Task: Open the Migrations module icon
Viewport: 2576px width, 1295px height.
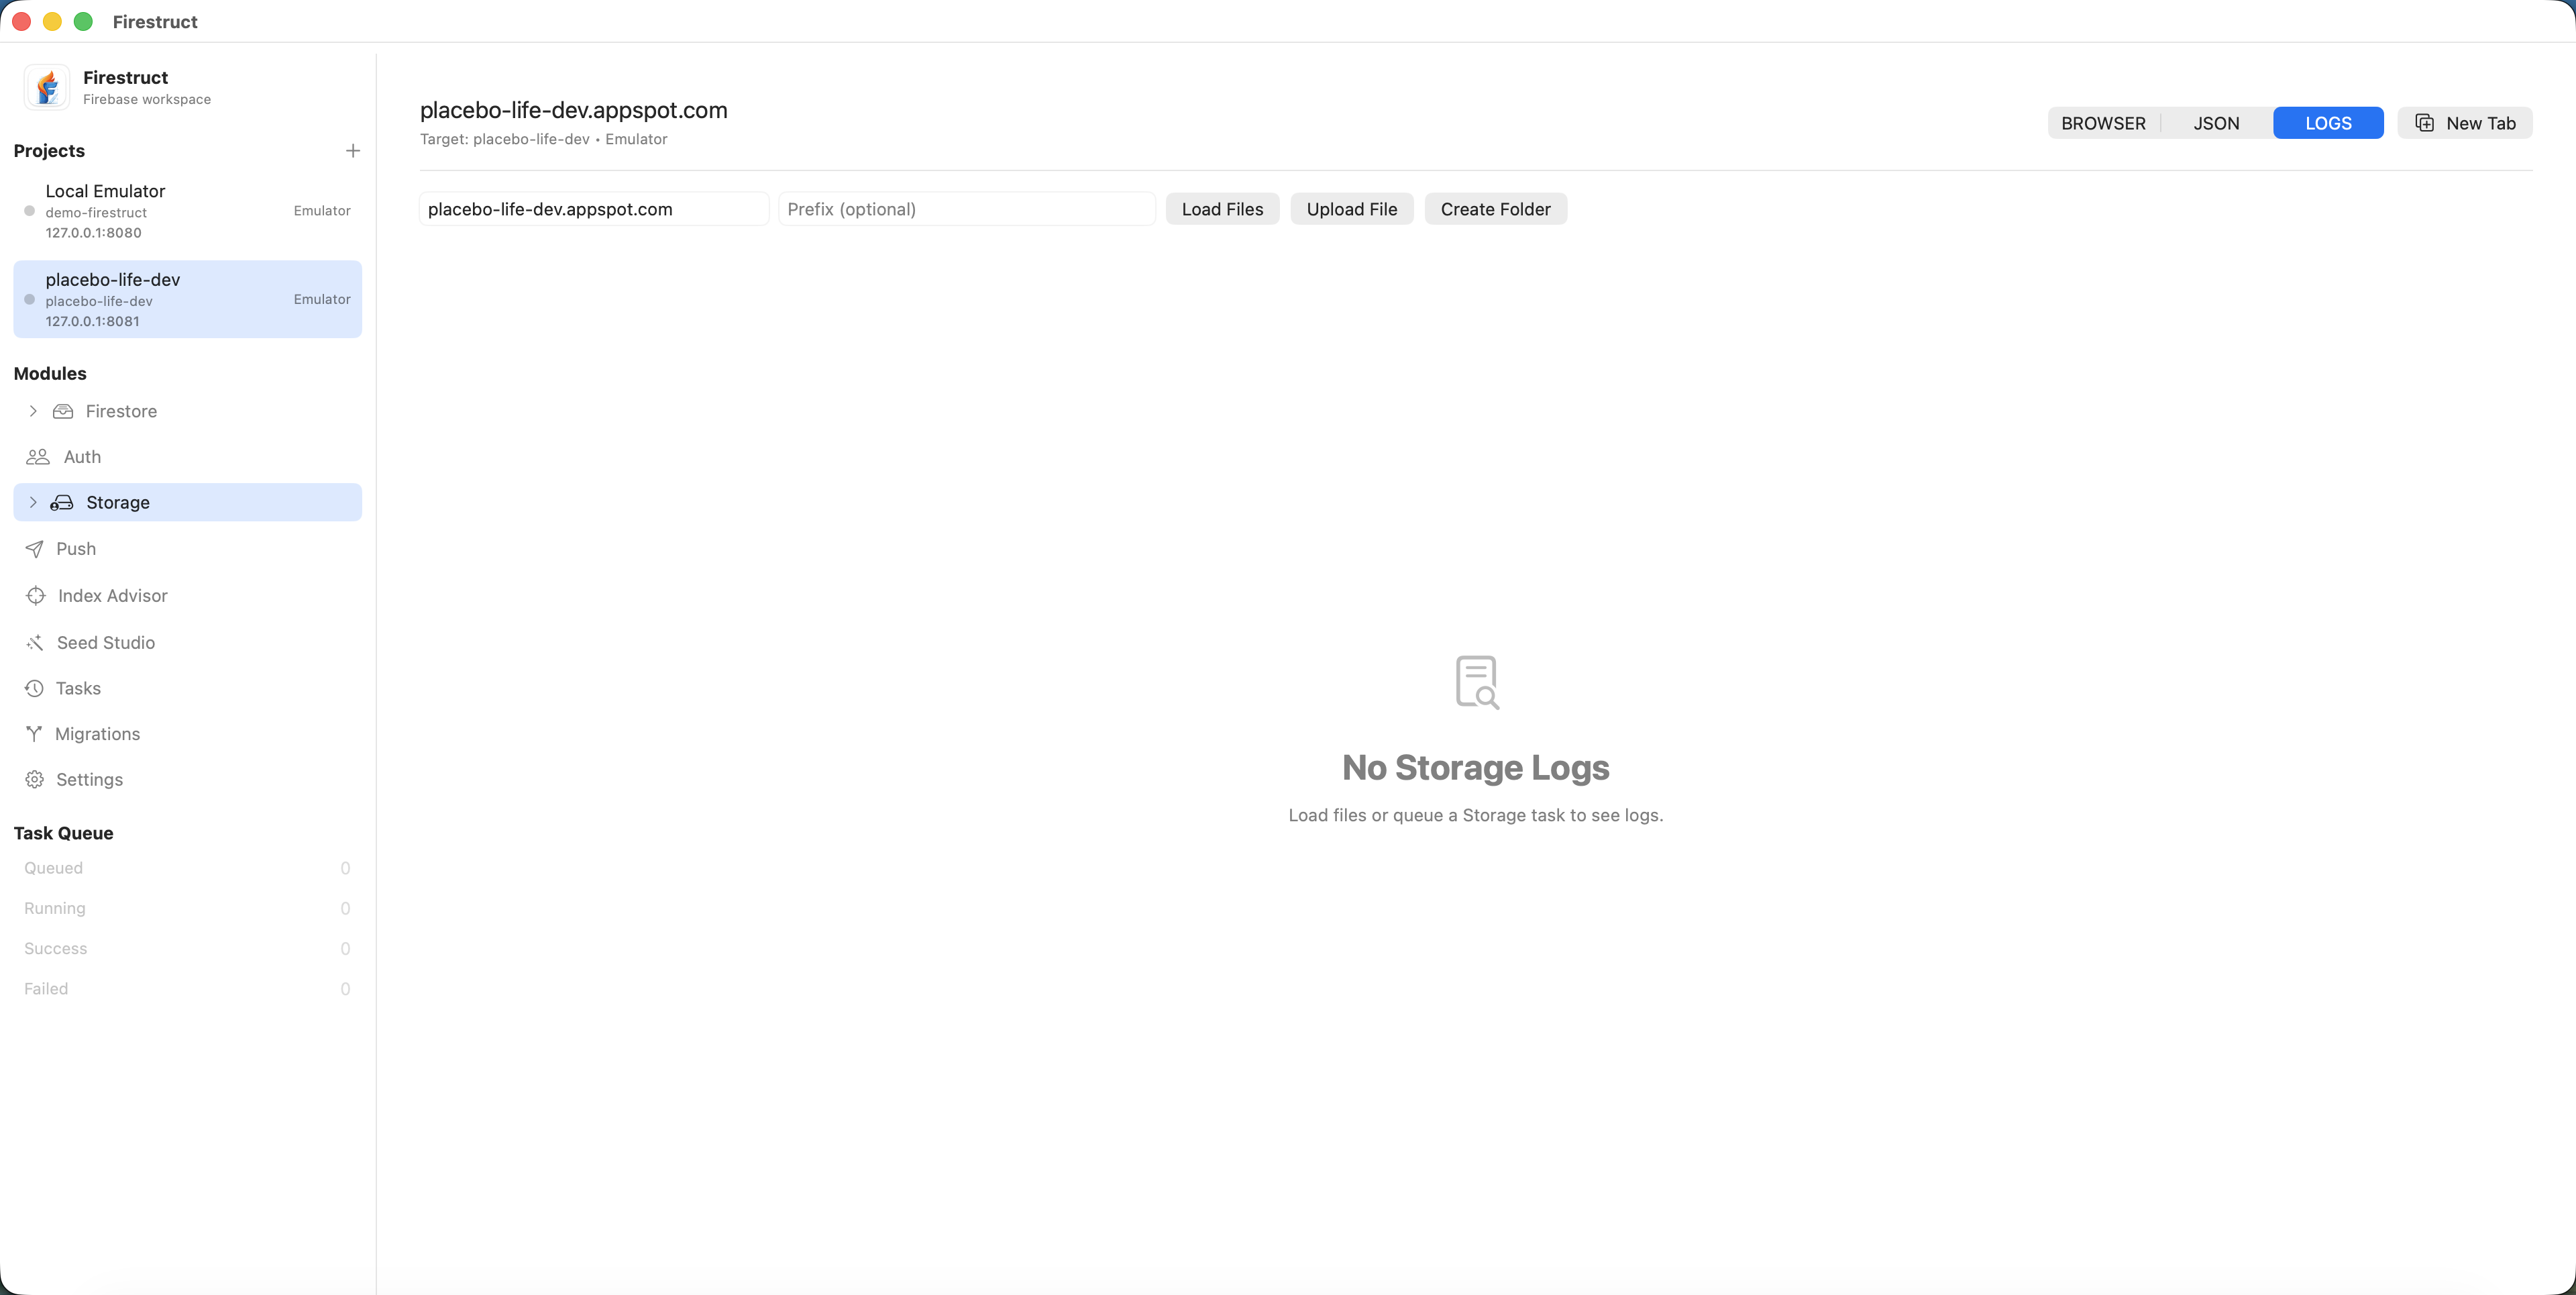Action: [x=36, y=733]
